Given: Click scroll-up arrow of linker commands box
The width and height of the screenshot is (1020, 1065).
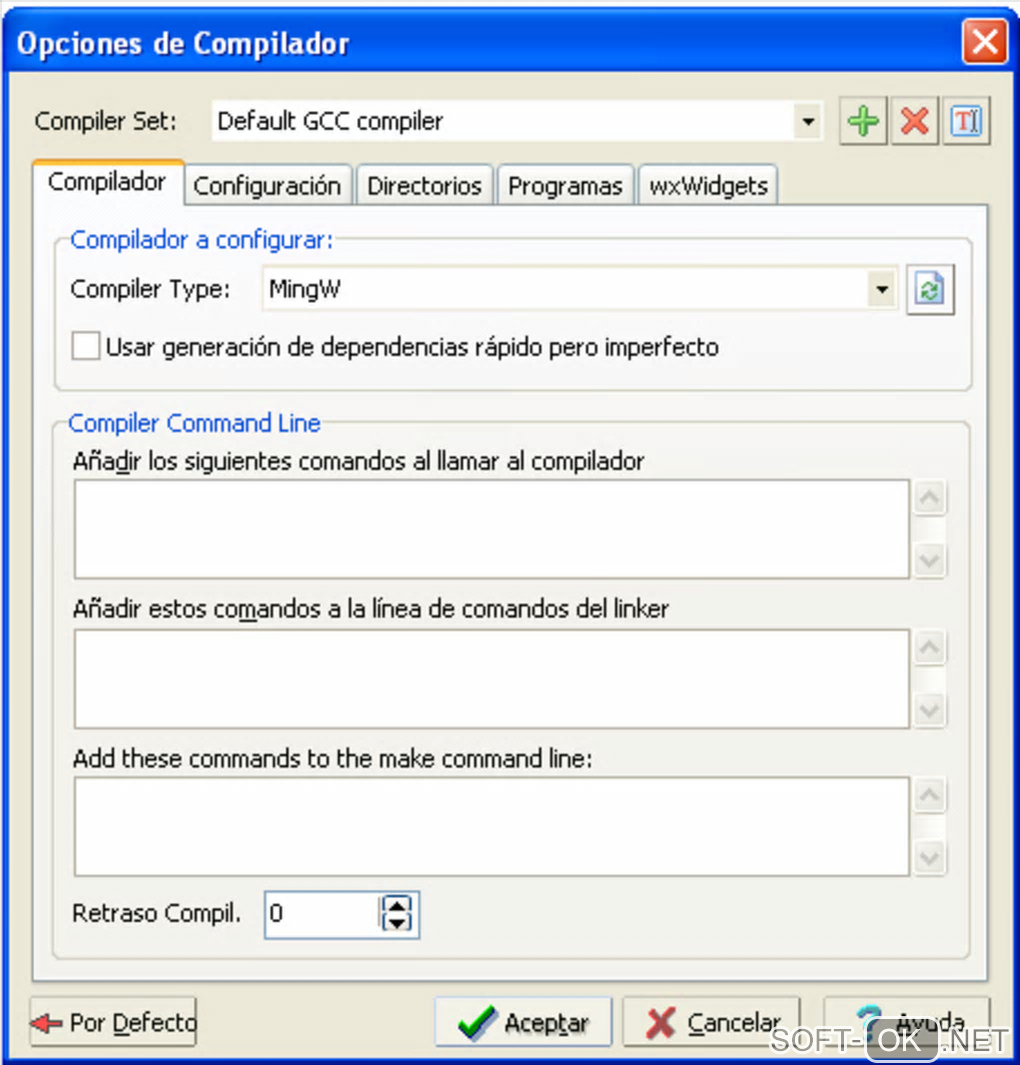Looking at the screenshot, I should tap(930, 648).
